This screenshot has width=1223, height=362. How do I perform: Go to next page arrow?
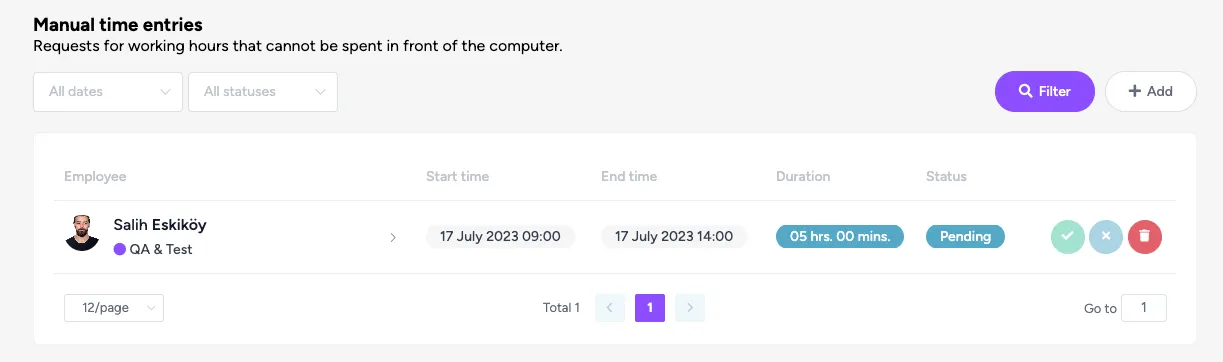[x=690, y=307]
